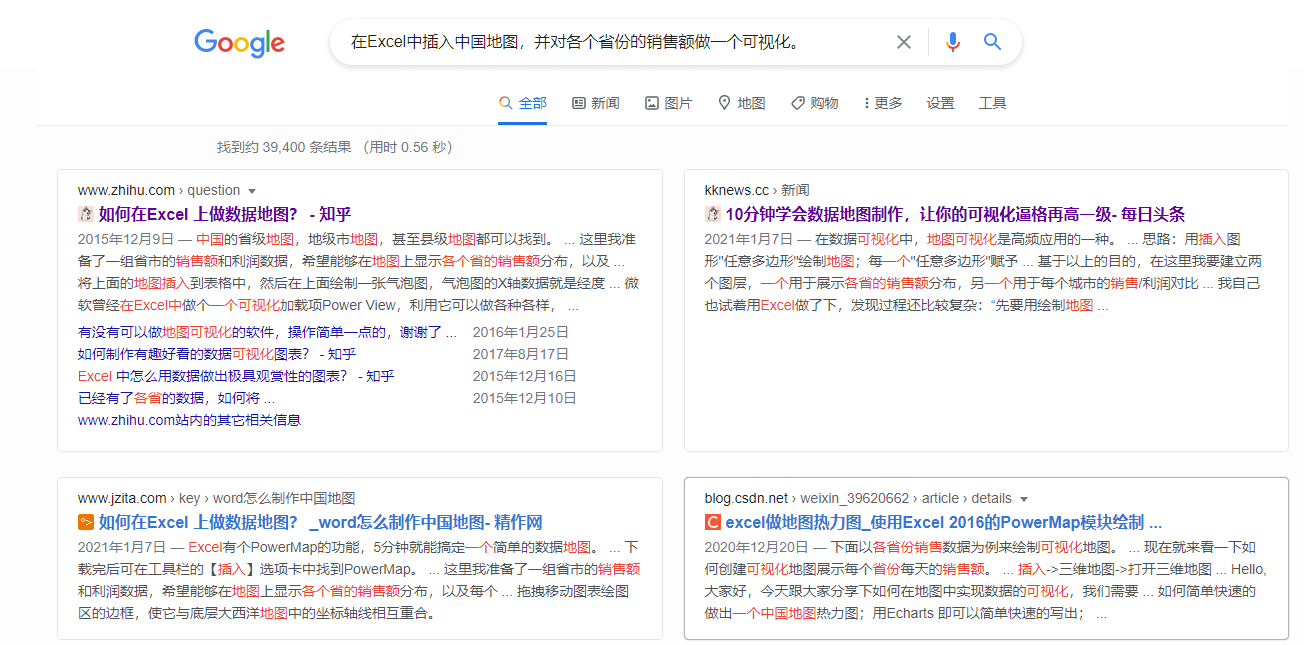The height and width of the screenshot is (645, 1304).
Task: Switch to the 新闻 tab
Action: 596,103
